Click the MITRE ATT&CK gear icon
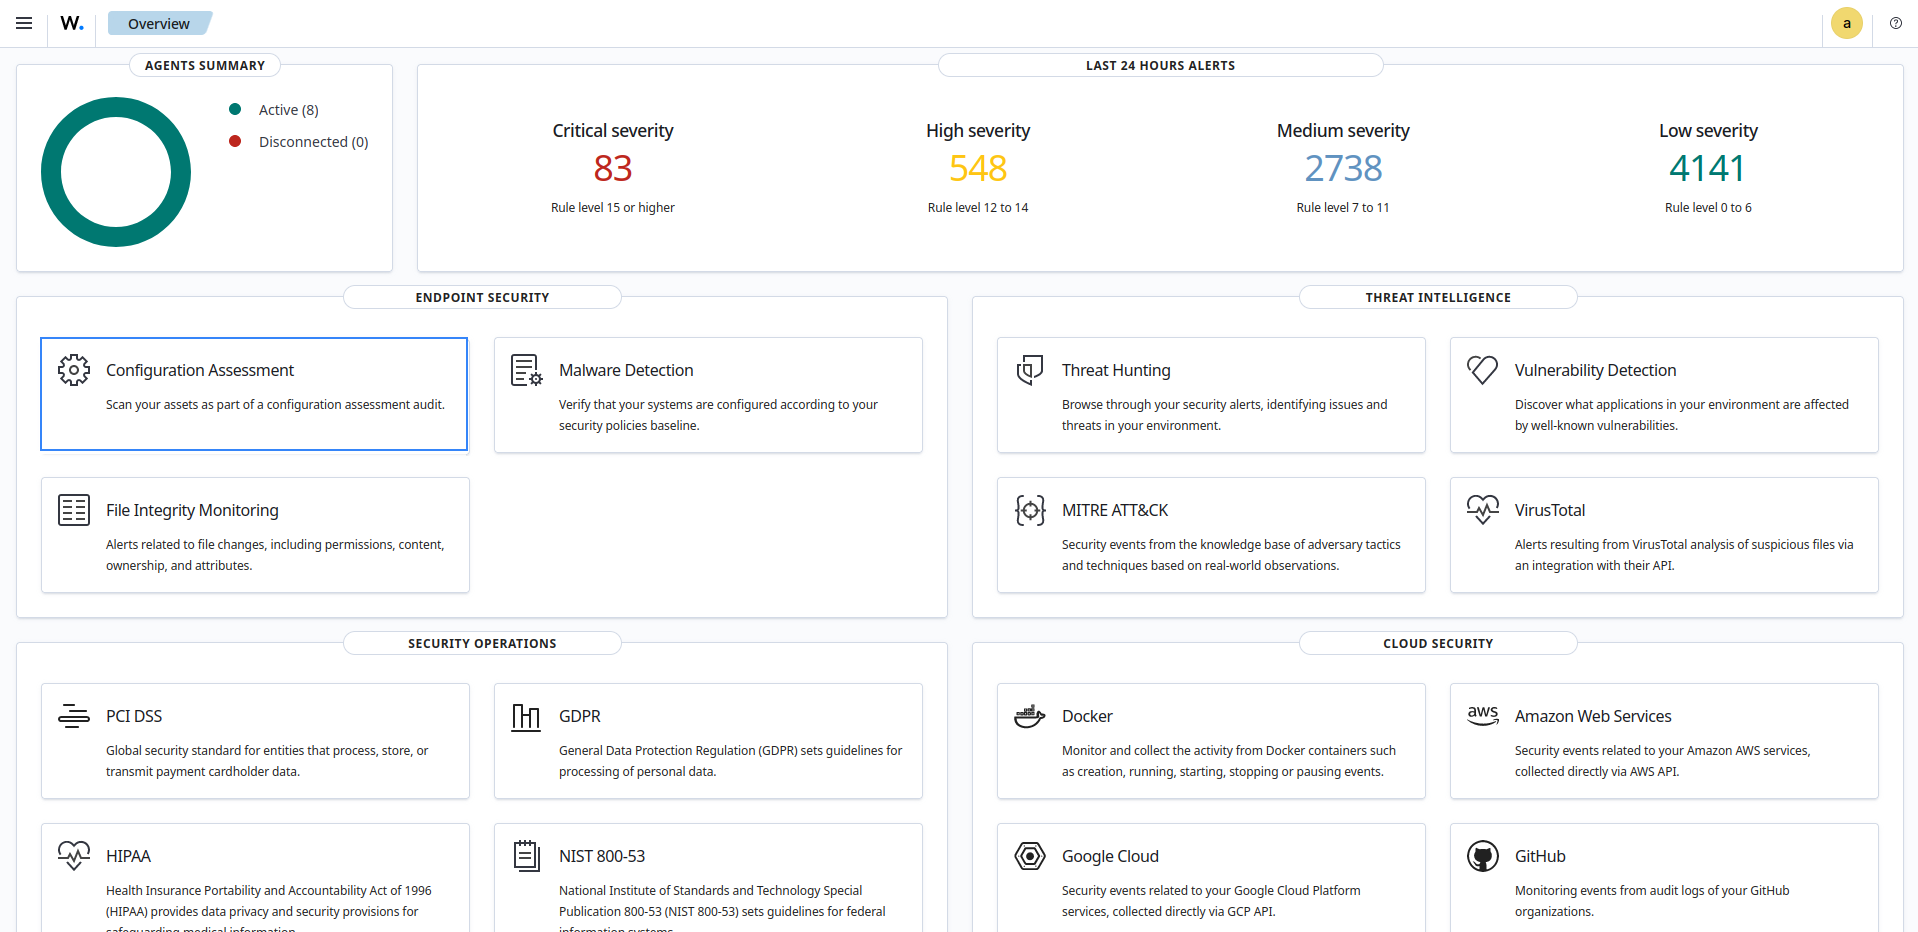The height and width of the screenshot is (932, 1918). [1029, 510]
